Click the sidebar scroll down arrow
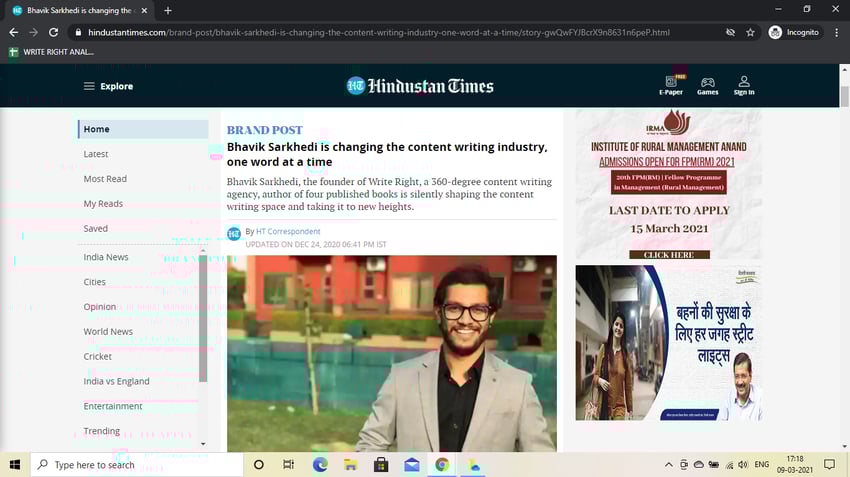The height and width of the screenshot is (477, 850). pyautogui.click(x=203, y=444)
